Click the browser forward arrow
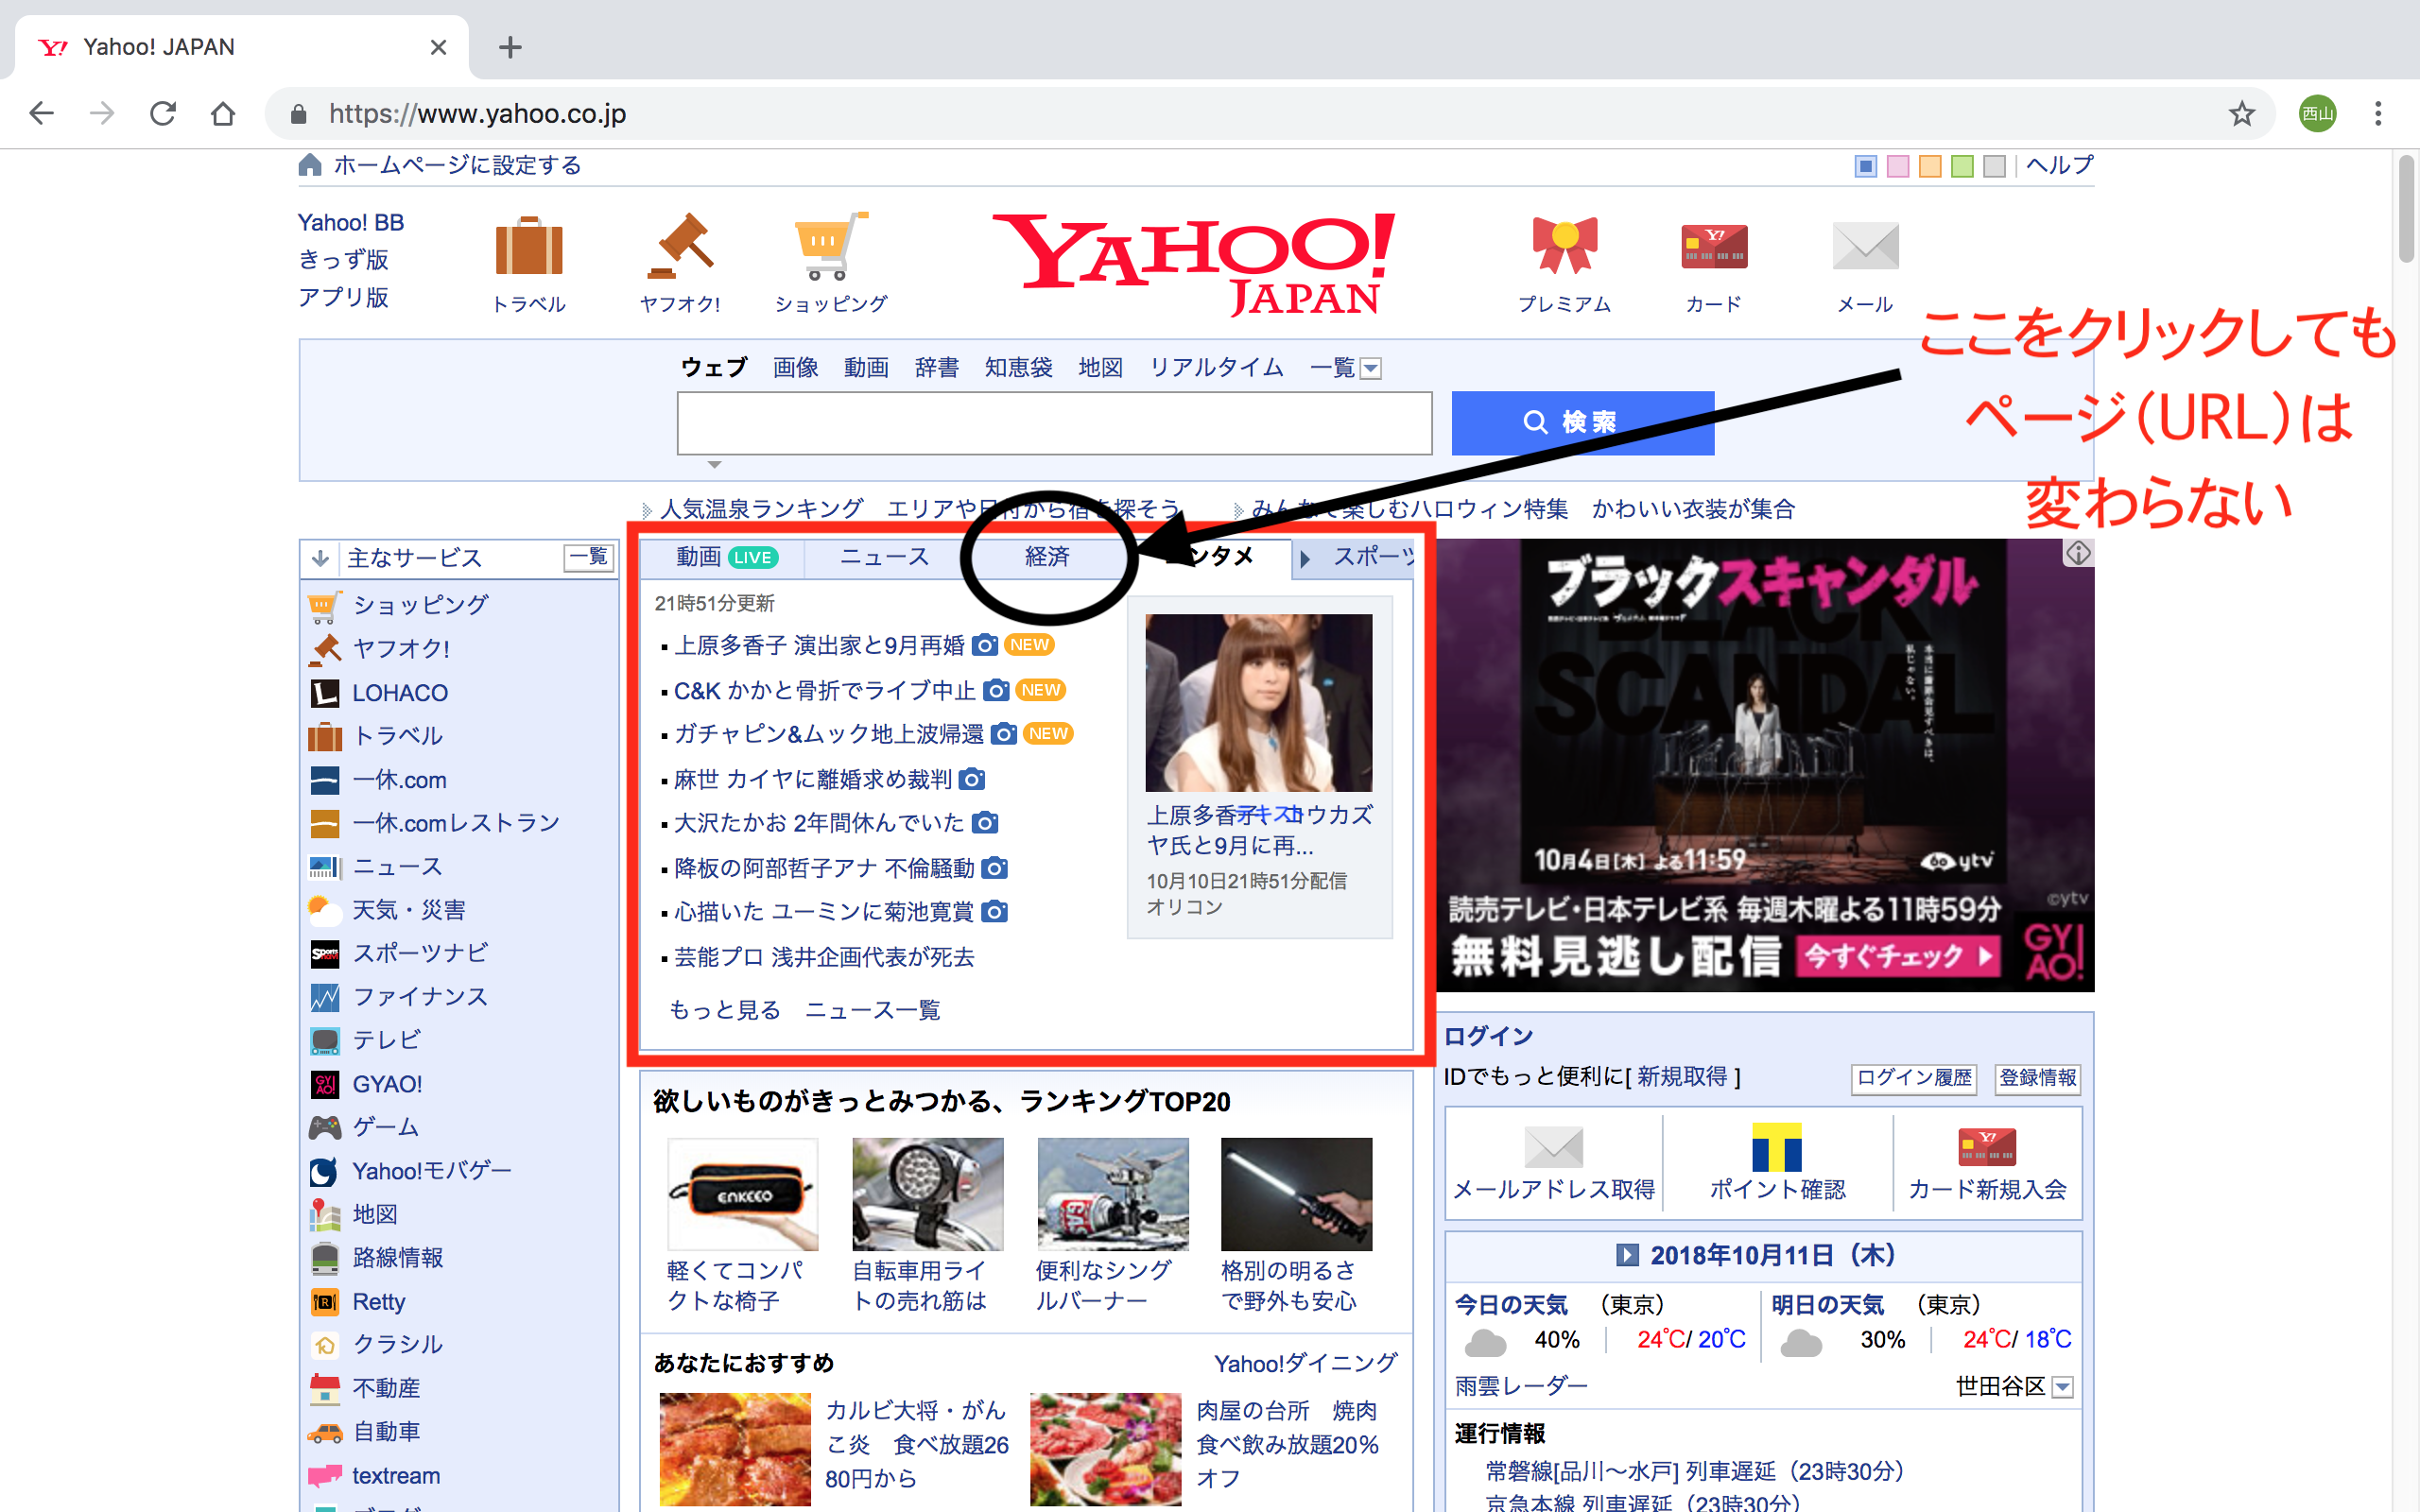Screen dimensions: 2420x1512 [102, 113]
